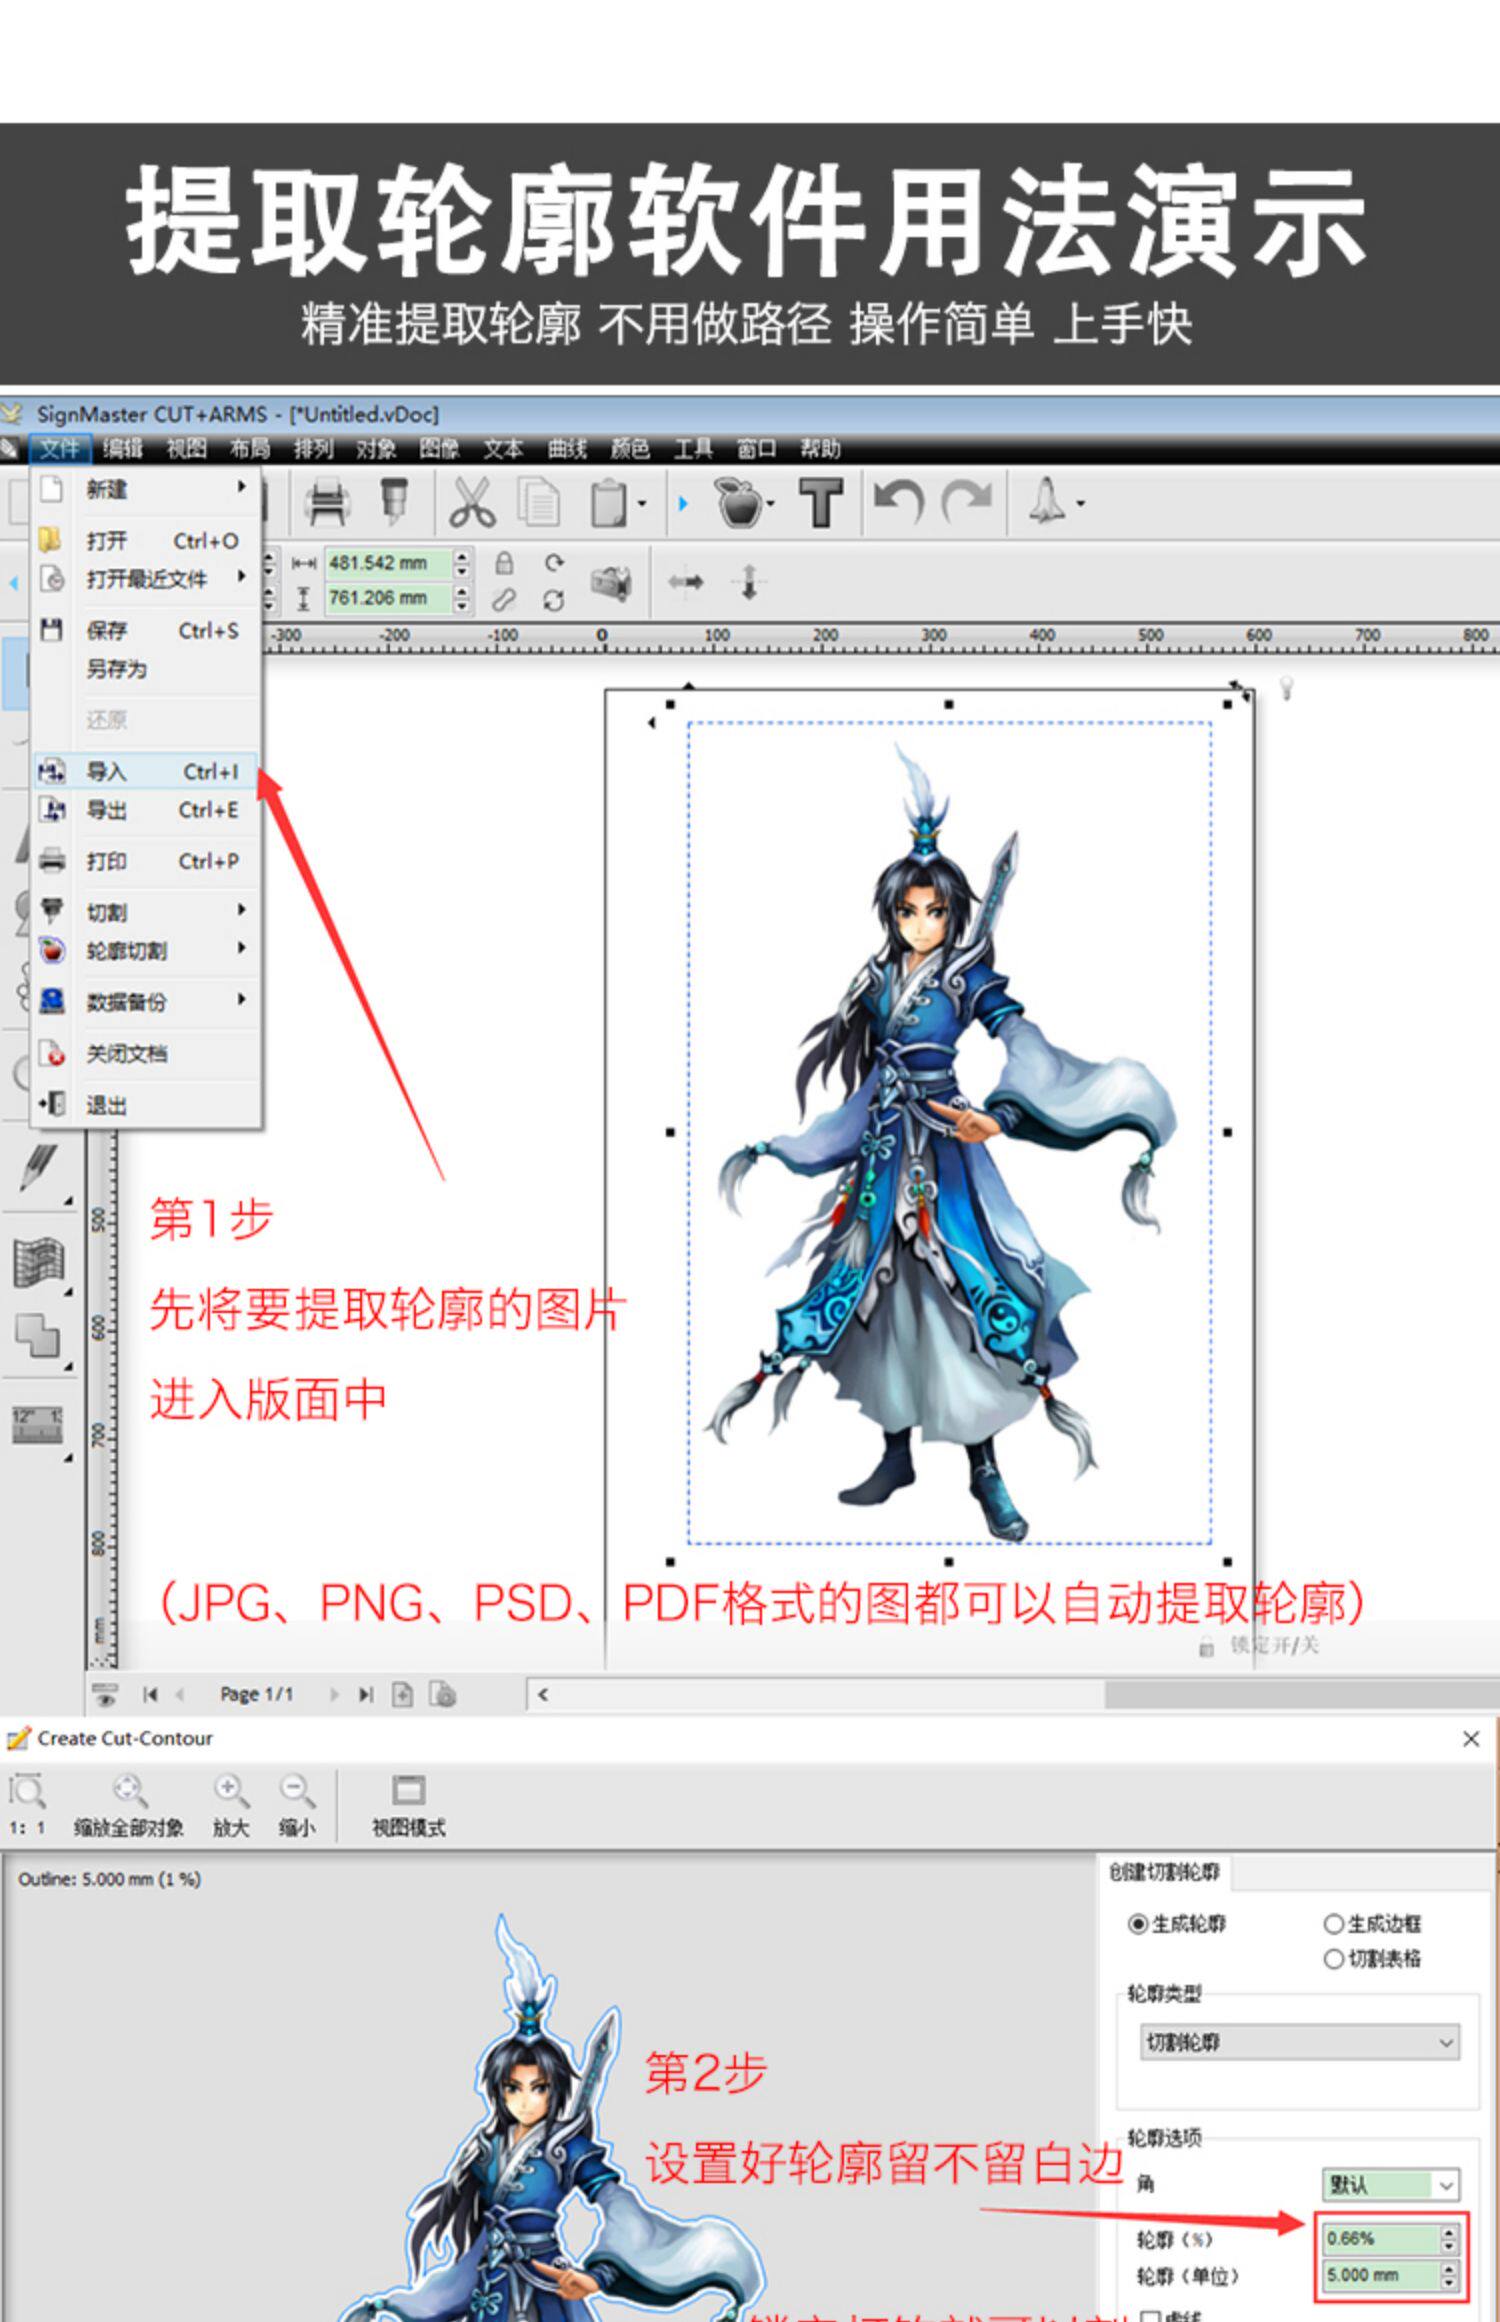
Task: Toggle the proportion lock icon
Action: [x=504, y=563]
